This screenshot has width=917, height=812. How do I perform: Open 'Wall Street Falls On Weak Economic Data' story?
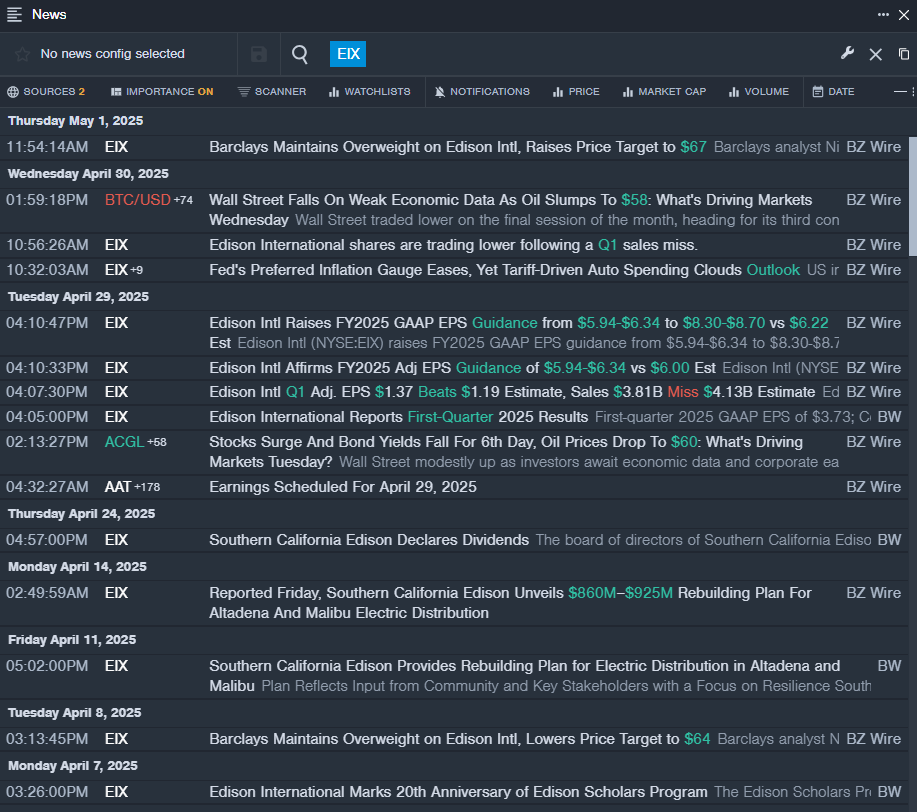point(511,210)
